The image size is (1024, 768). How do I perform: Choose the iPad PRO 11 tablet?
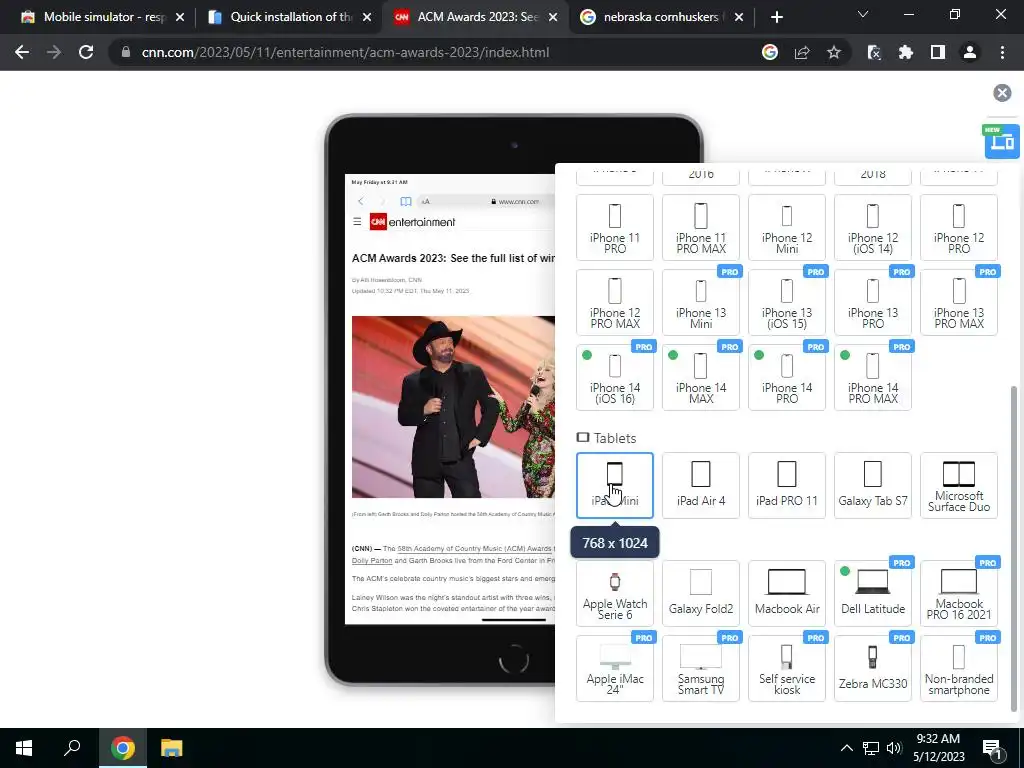[787, 485]
